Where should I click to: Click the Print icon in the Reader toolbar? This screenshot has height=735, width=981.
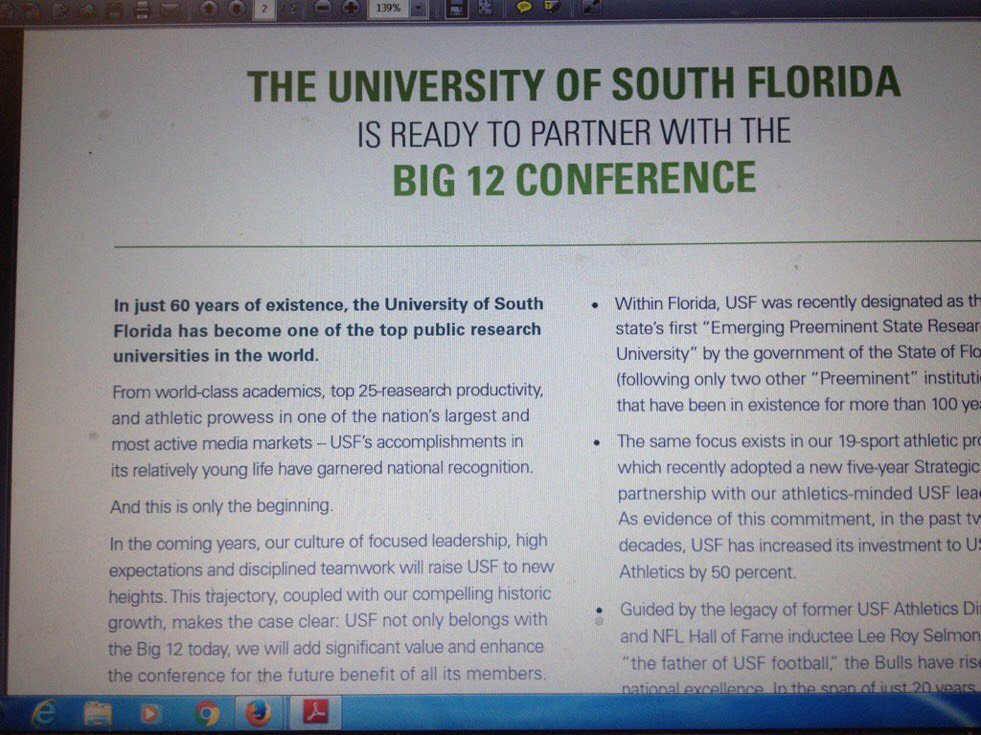pos(142,9)
